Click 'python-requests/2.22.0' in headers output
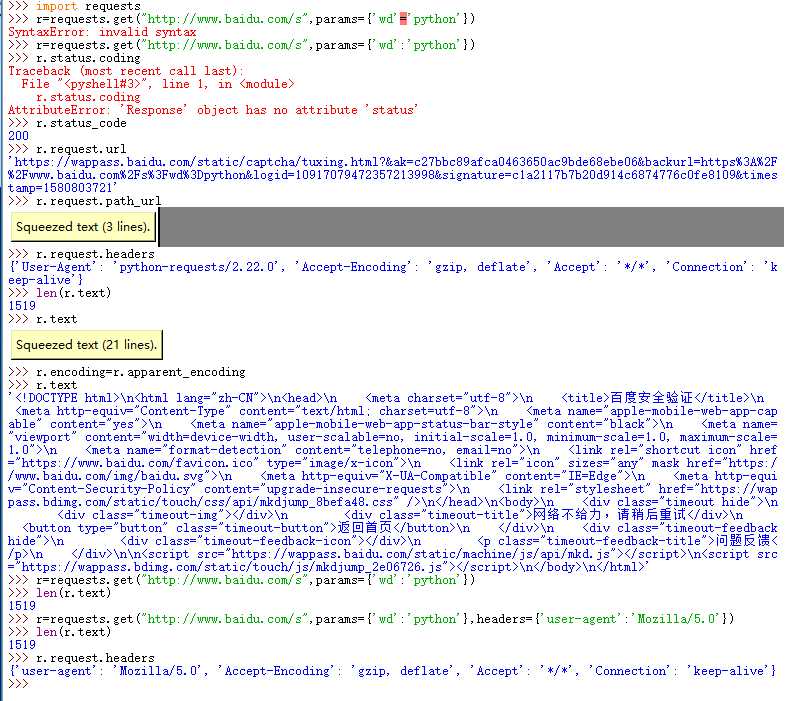 (198, 267)
